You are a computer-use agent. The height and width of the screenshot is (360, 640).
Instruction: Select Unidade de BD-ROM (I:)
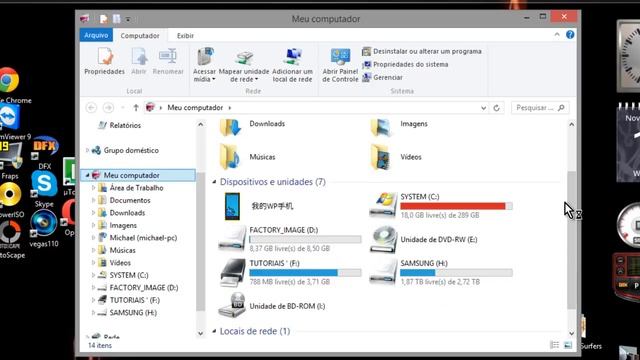[272, 306]
